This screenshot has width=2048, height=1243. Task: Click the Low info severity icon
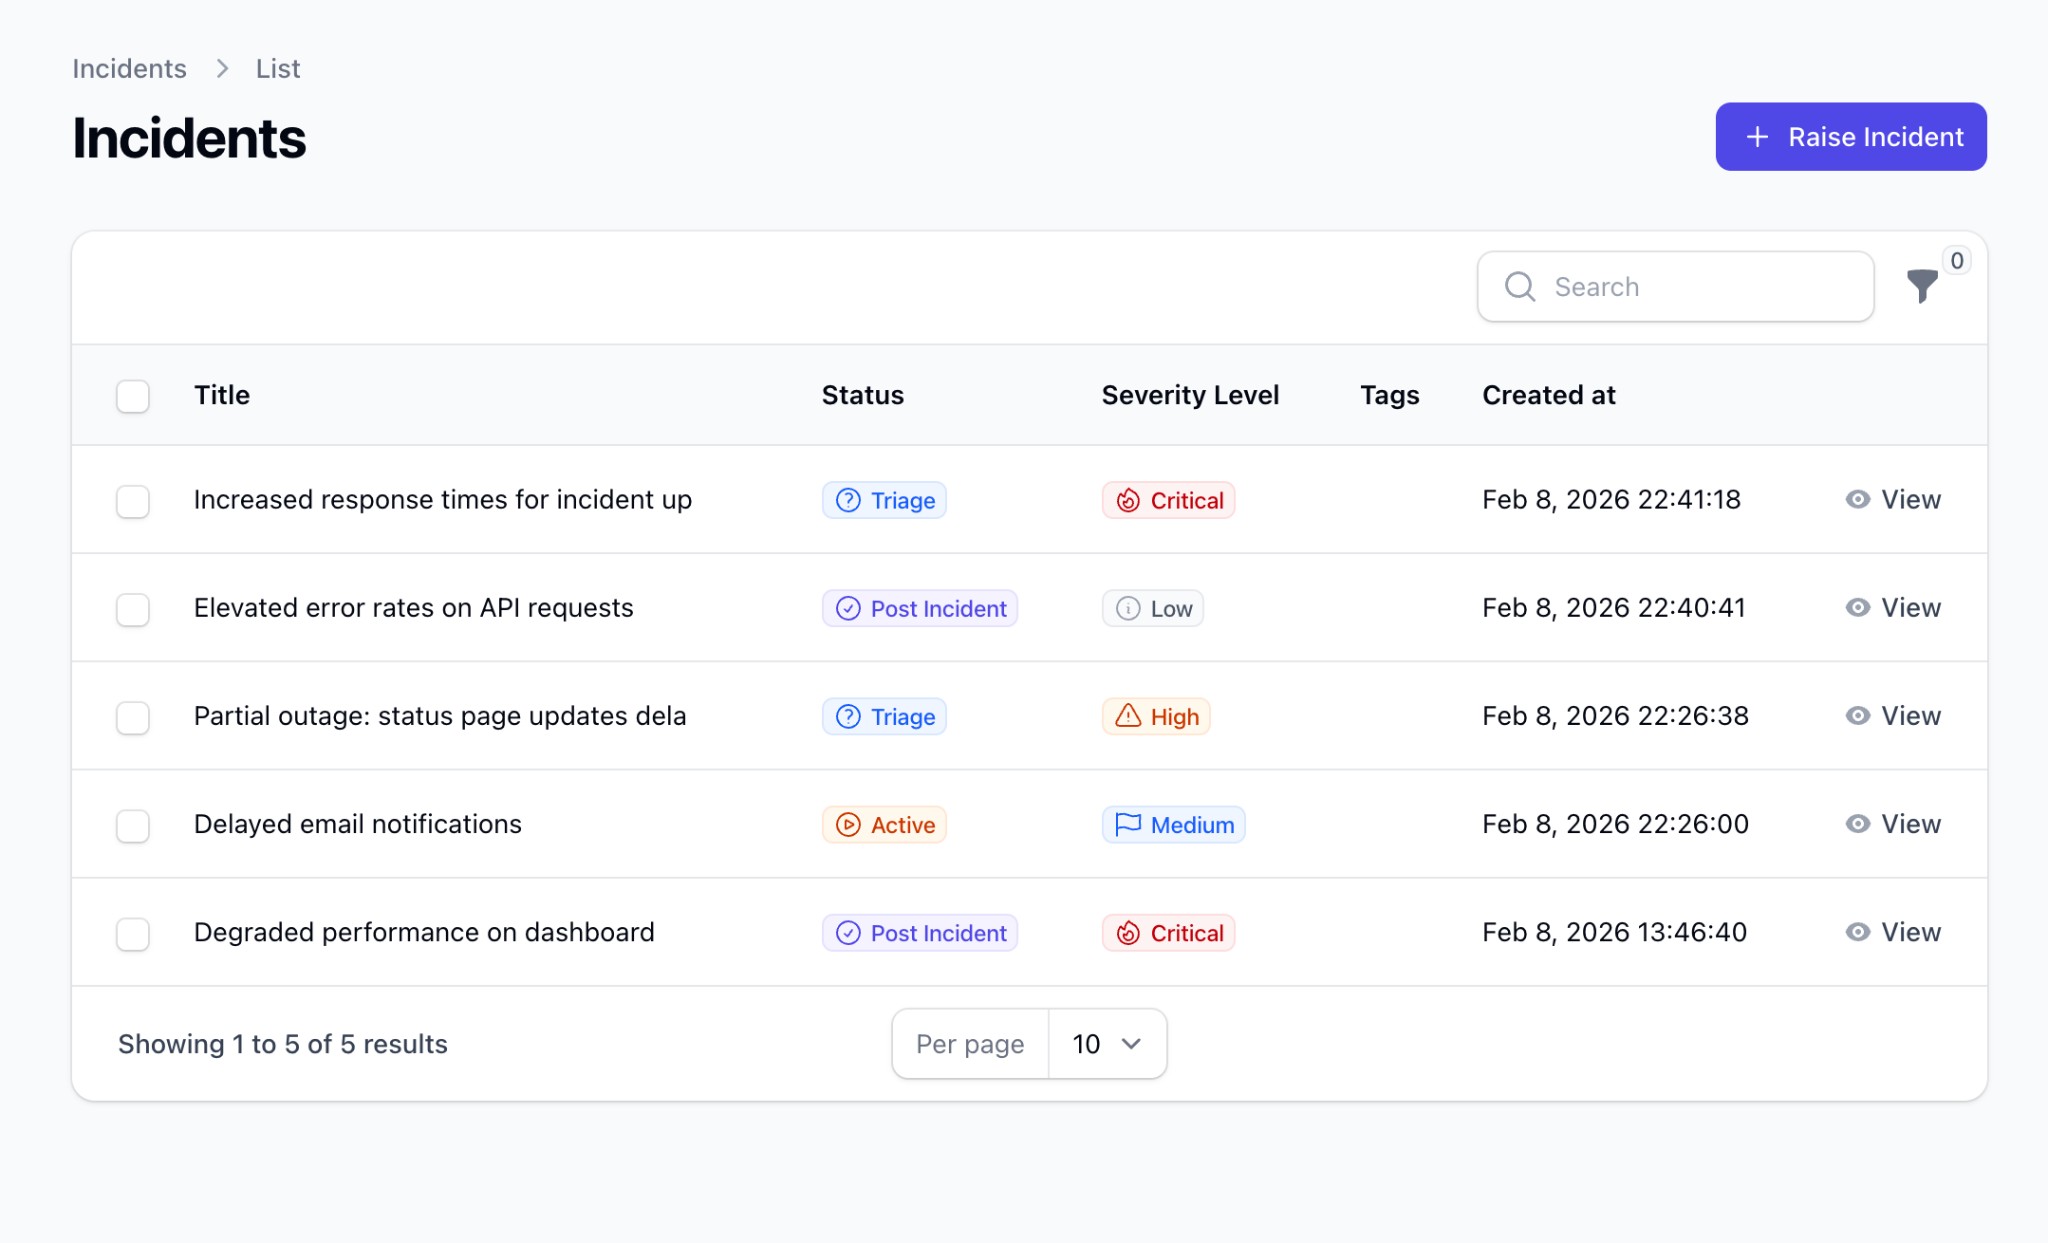pyautogui.click(x=1128, y=608)
